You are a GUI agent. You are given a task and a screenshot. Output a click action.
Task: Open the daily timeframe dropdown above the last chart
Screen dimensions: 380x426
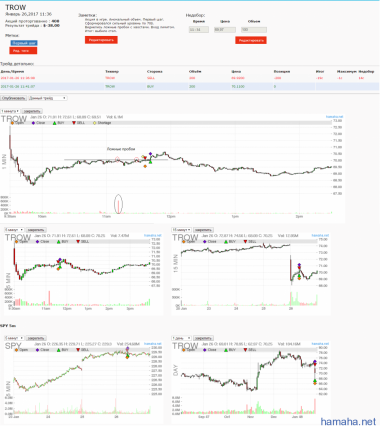click(x=181, y=338)
